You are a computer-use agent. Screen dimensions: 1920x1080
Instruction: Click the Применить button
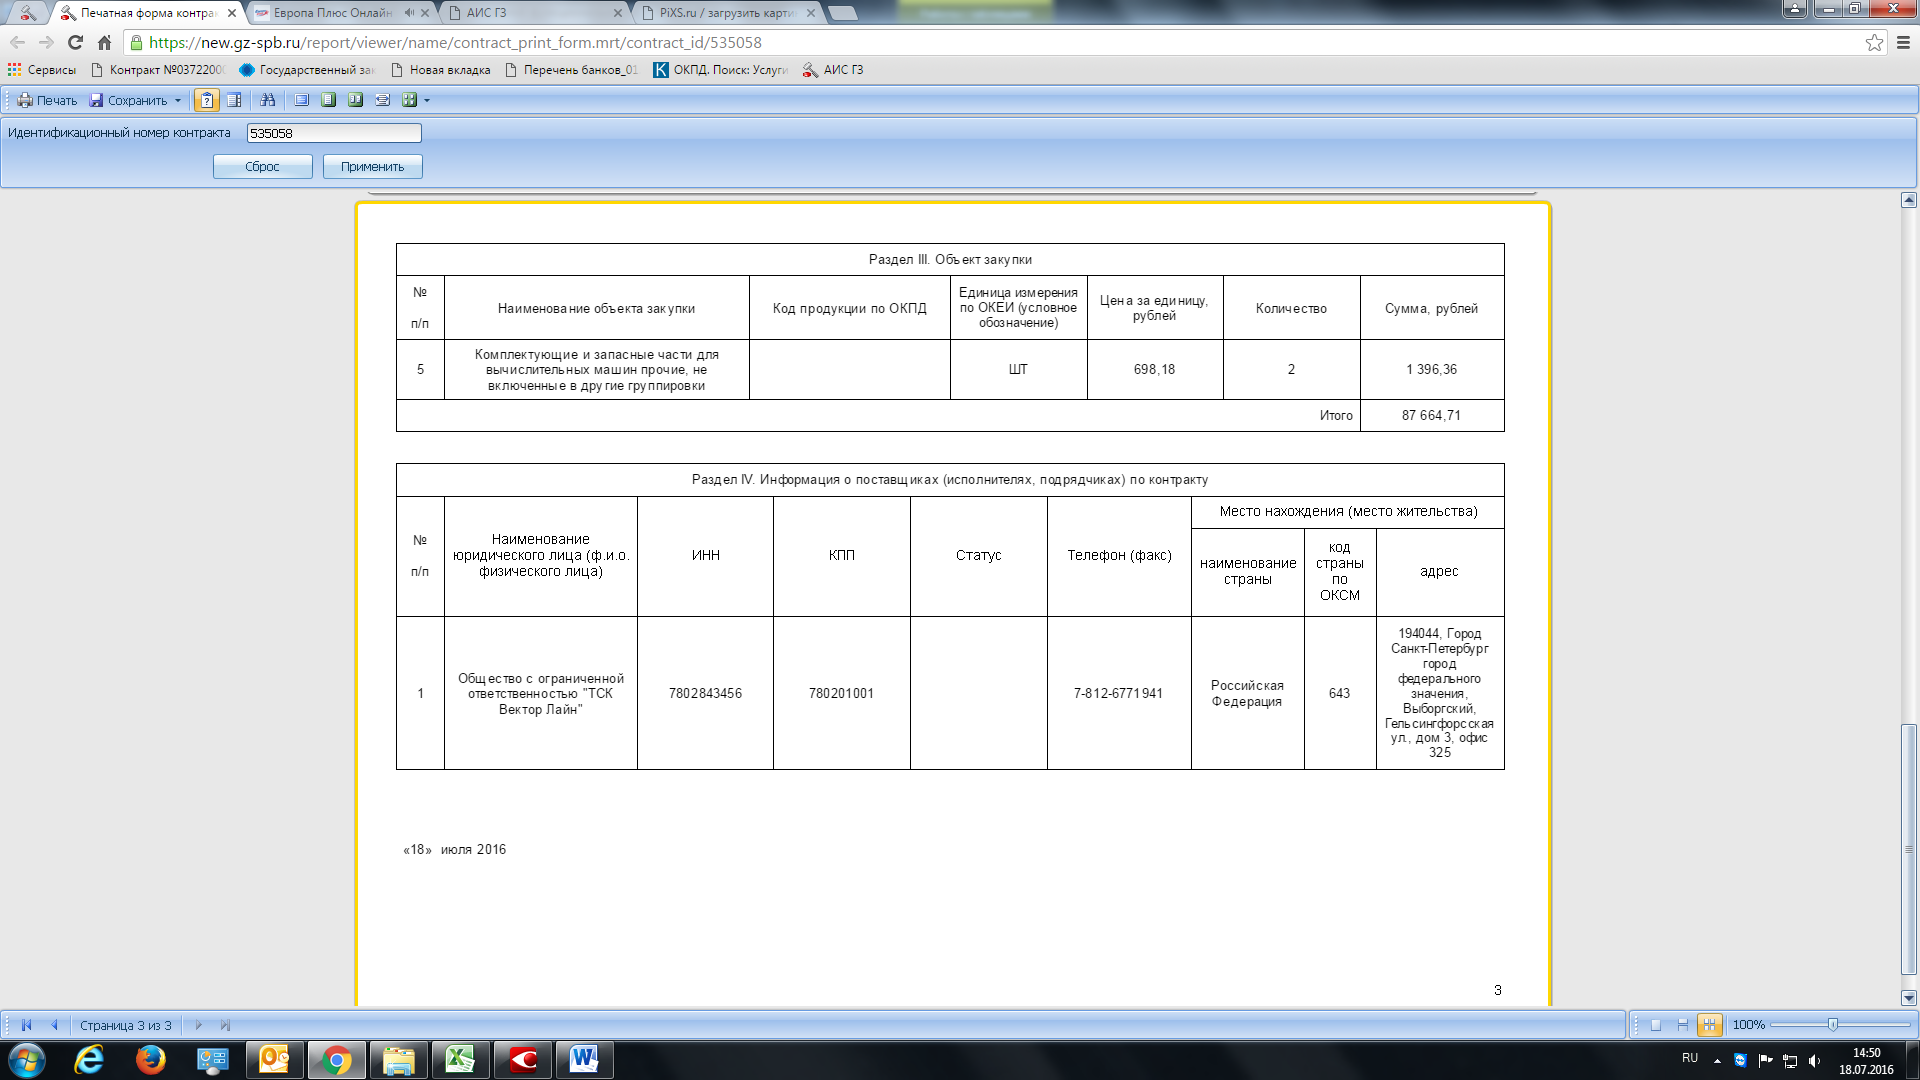click(x=372, y=166)
